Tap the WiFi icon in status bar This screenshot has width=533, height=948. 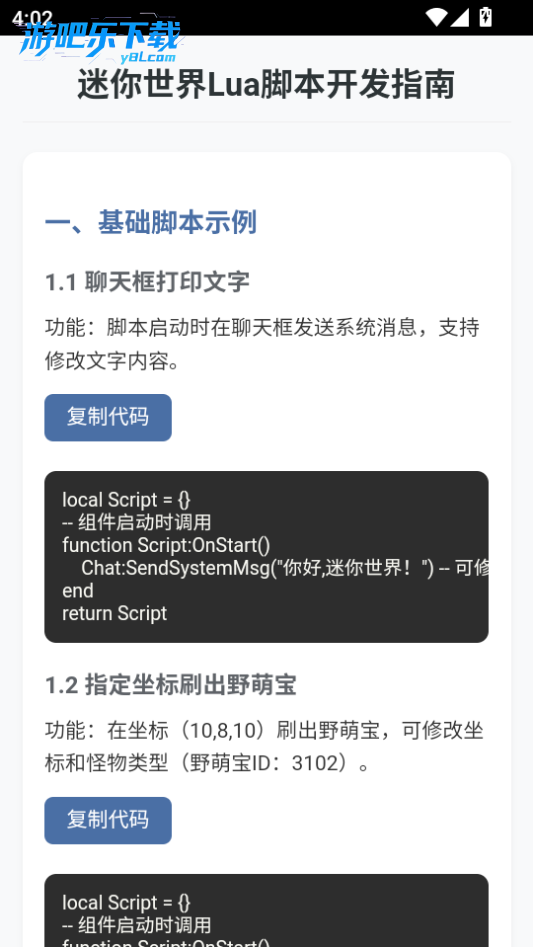(x=435, y=17)
